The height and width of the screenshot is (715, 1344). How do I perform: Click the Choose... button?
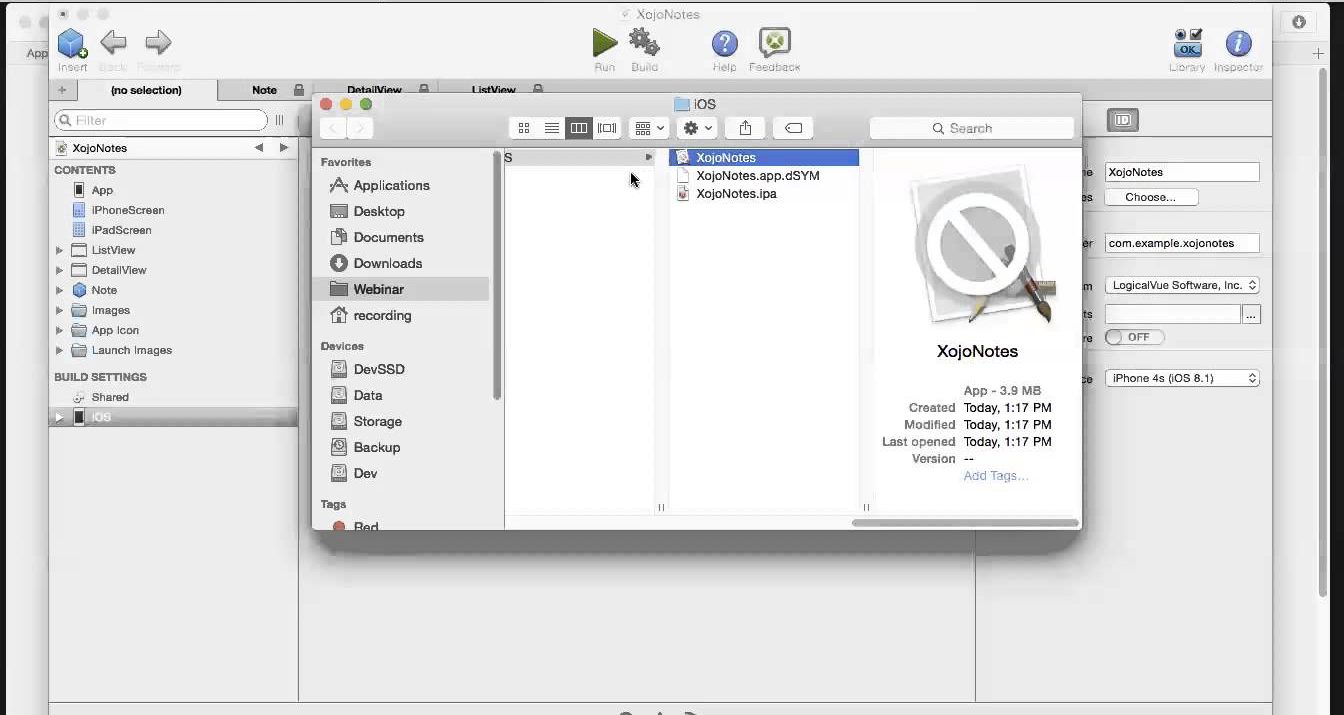[x=1149, y=197]
